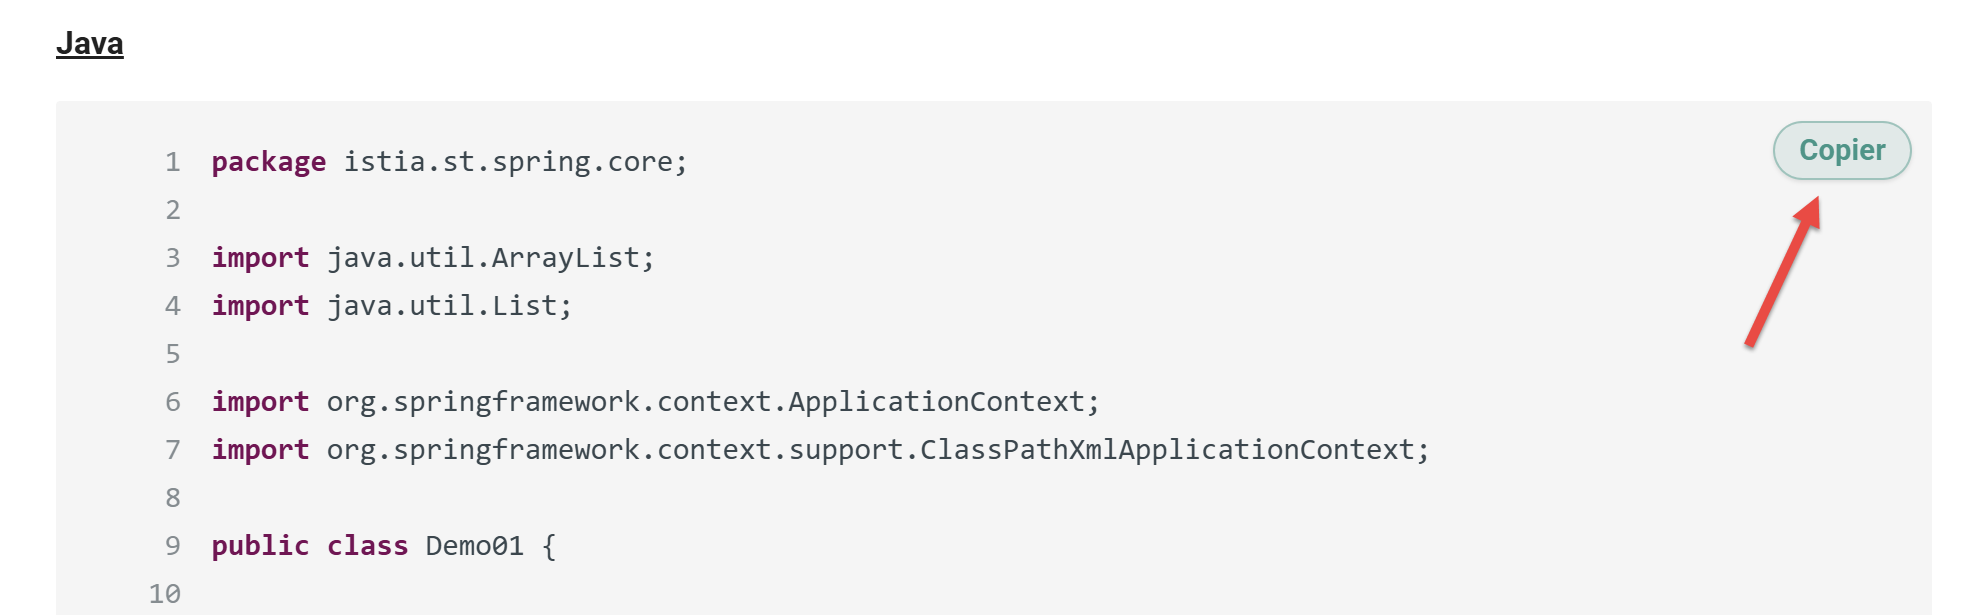Select line number 3 in the gutter
Viewport: 1986px width, 615px height.
click(173, 258)
